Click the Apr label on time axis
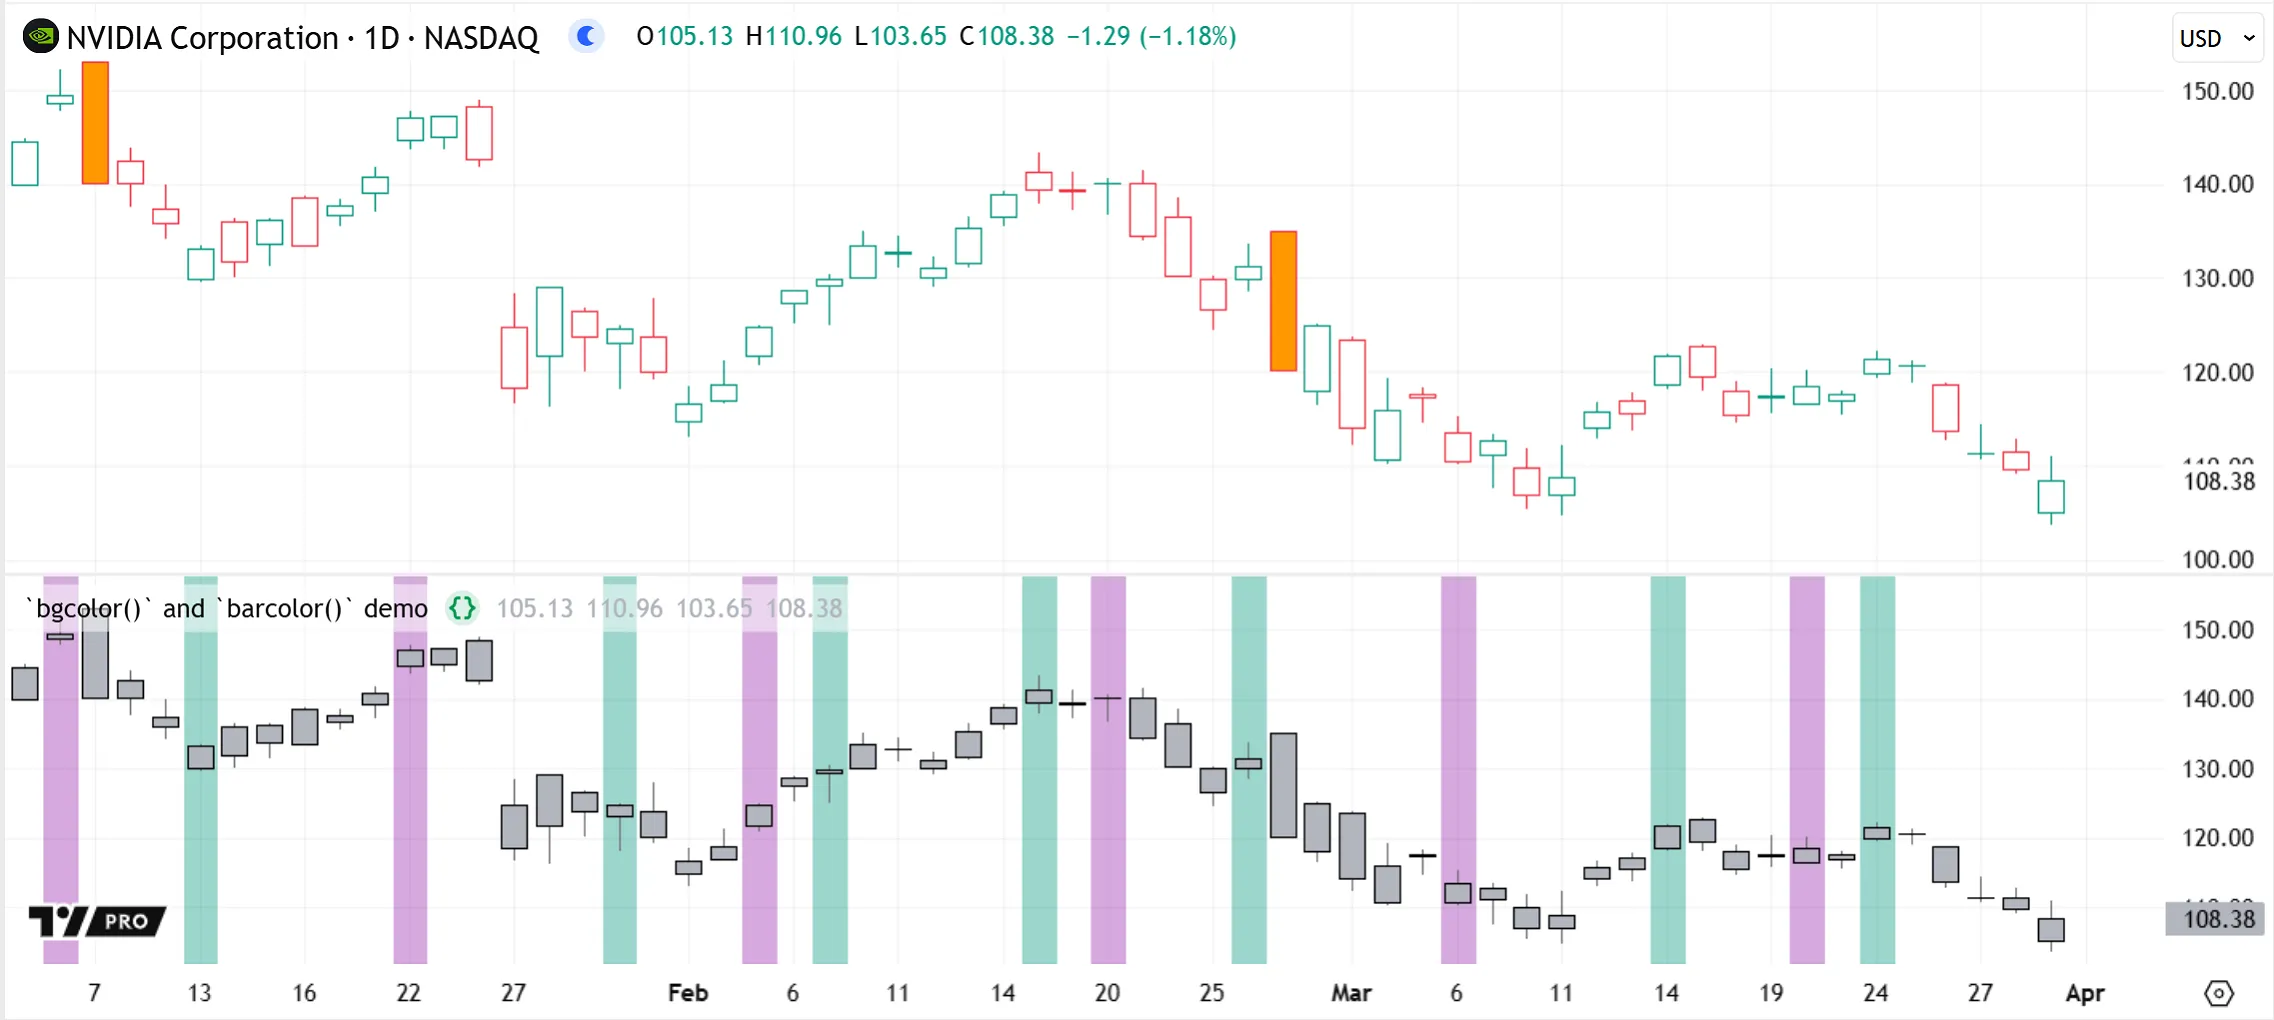The width and height of the screenshot is (2274, 1020). coord(2085,993)
